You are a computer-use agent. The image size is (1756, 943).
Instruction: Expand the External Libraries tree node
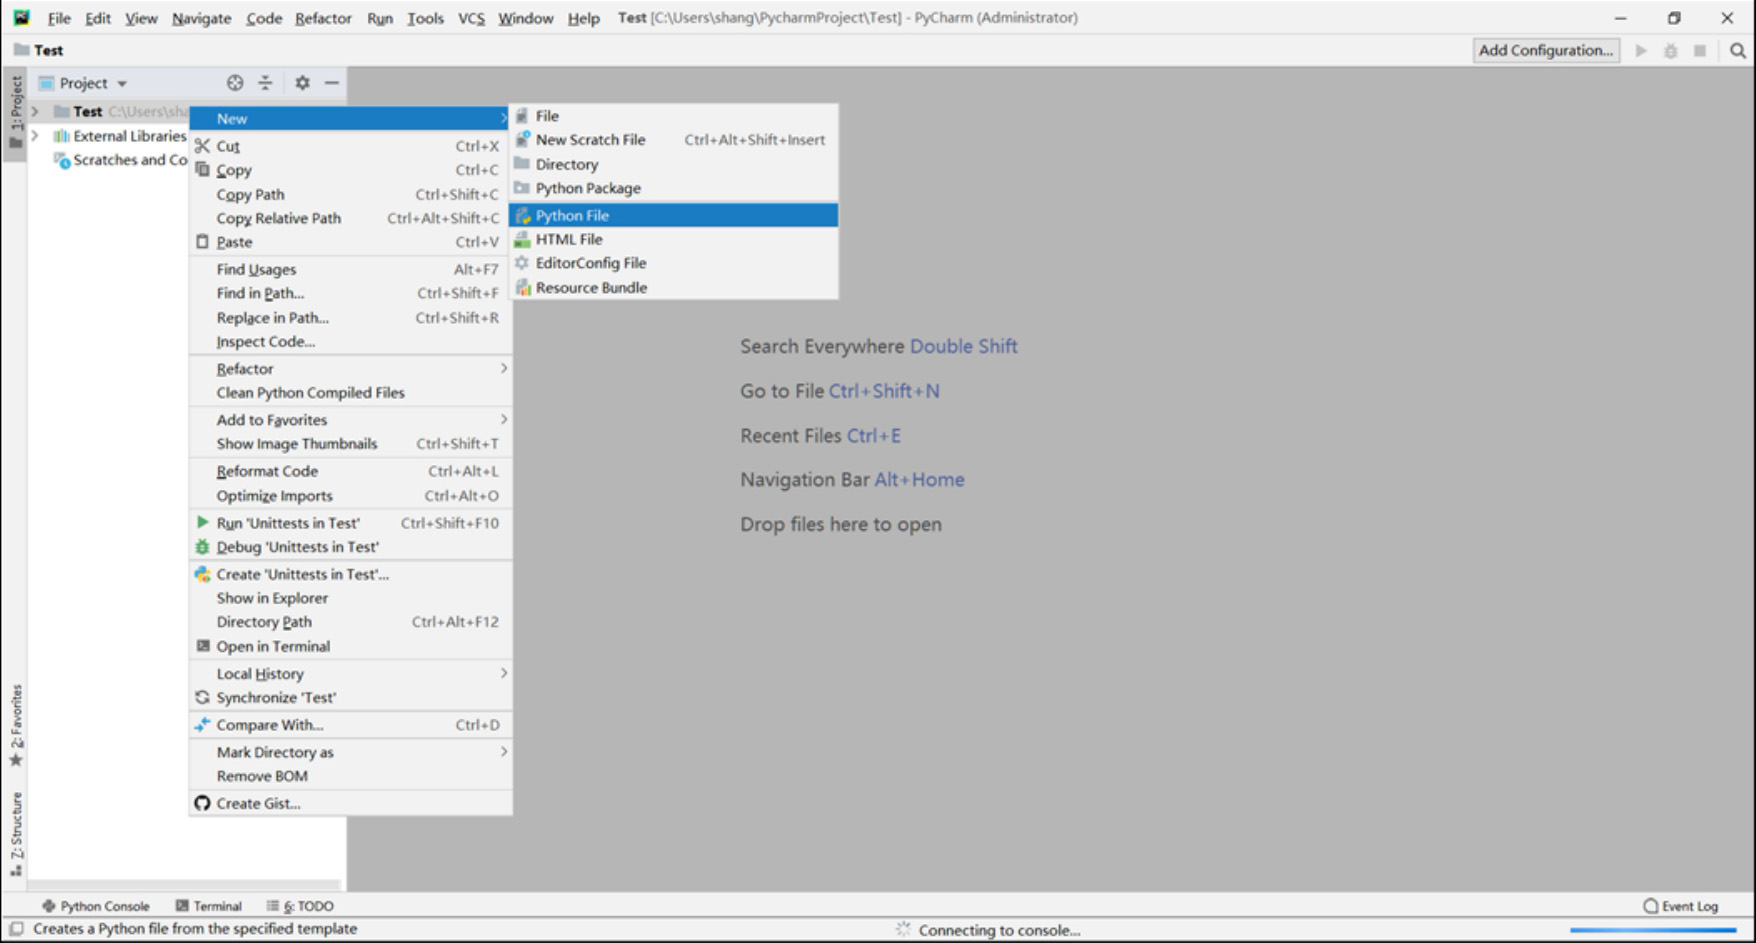coord(35,136)
